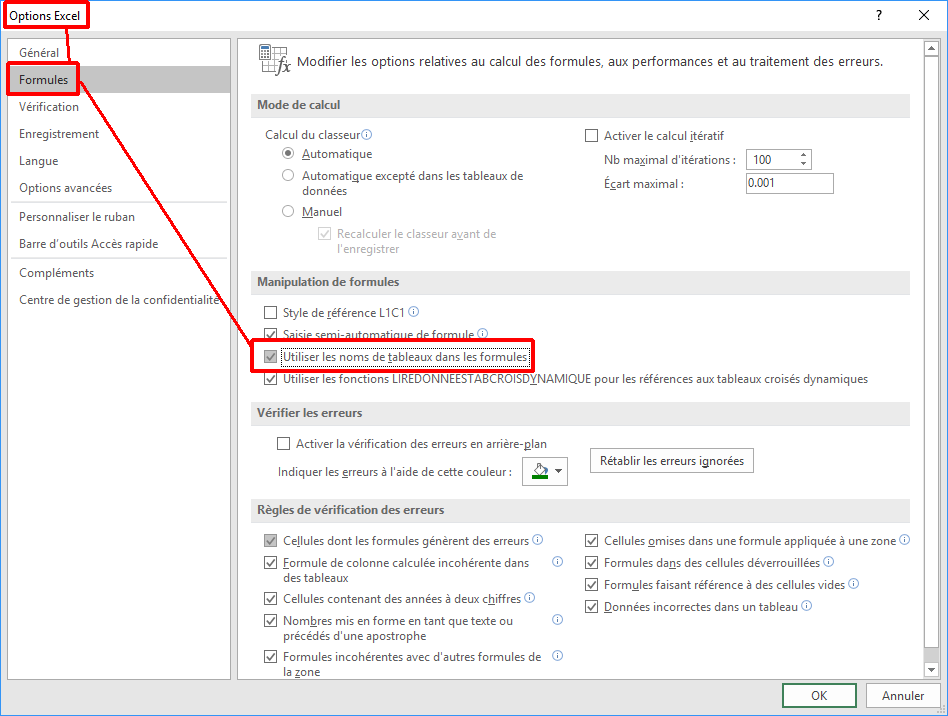
Task: Toggle LIREDONNEESTABCROISDYNAMIQUE functions checkbox
Action: [x=271, y=379]
